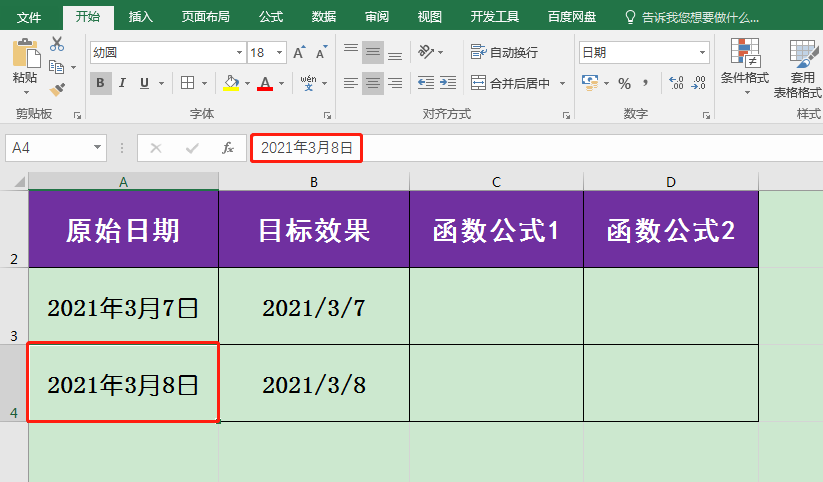Open the font group dialog launcher

point(328,116)
